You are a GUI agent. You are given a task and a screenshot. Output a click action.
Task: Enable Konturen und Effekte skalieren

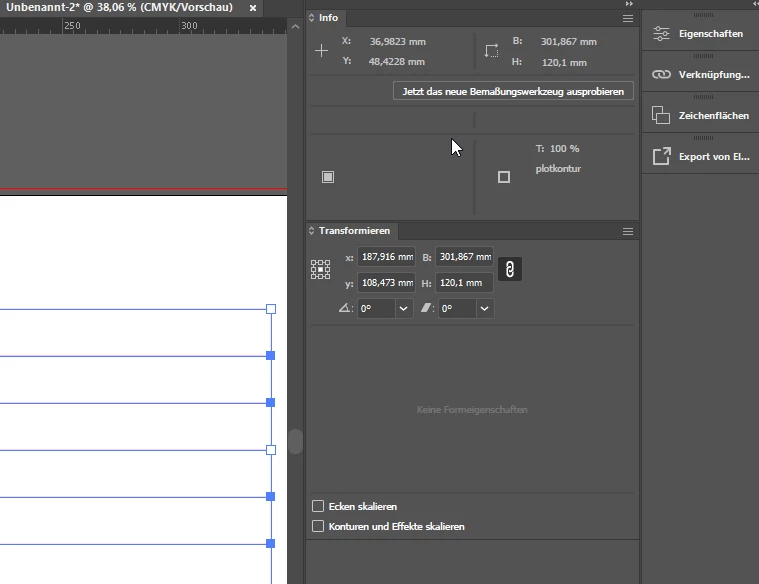pyautogui.click(x=318, y=526)
